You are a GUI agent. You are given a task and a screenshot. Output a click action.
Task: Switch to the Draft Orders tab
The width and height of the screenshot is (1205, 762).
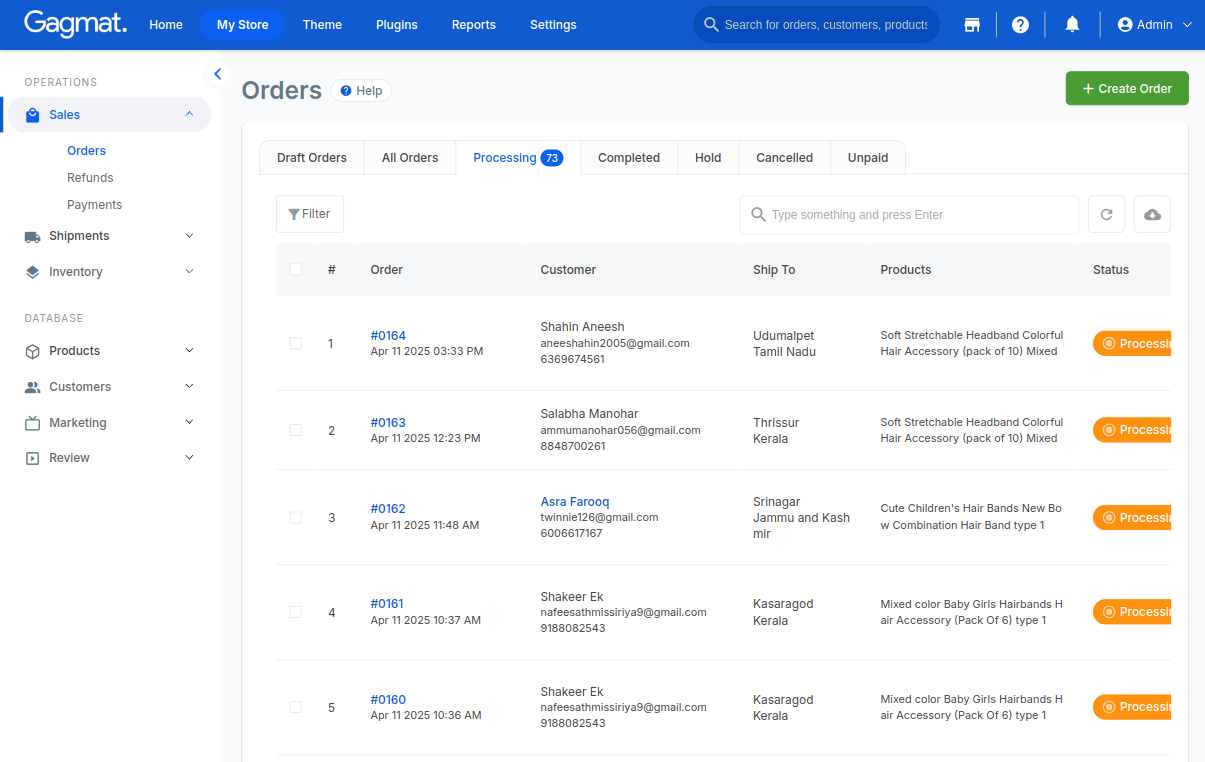coord(312,158)
